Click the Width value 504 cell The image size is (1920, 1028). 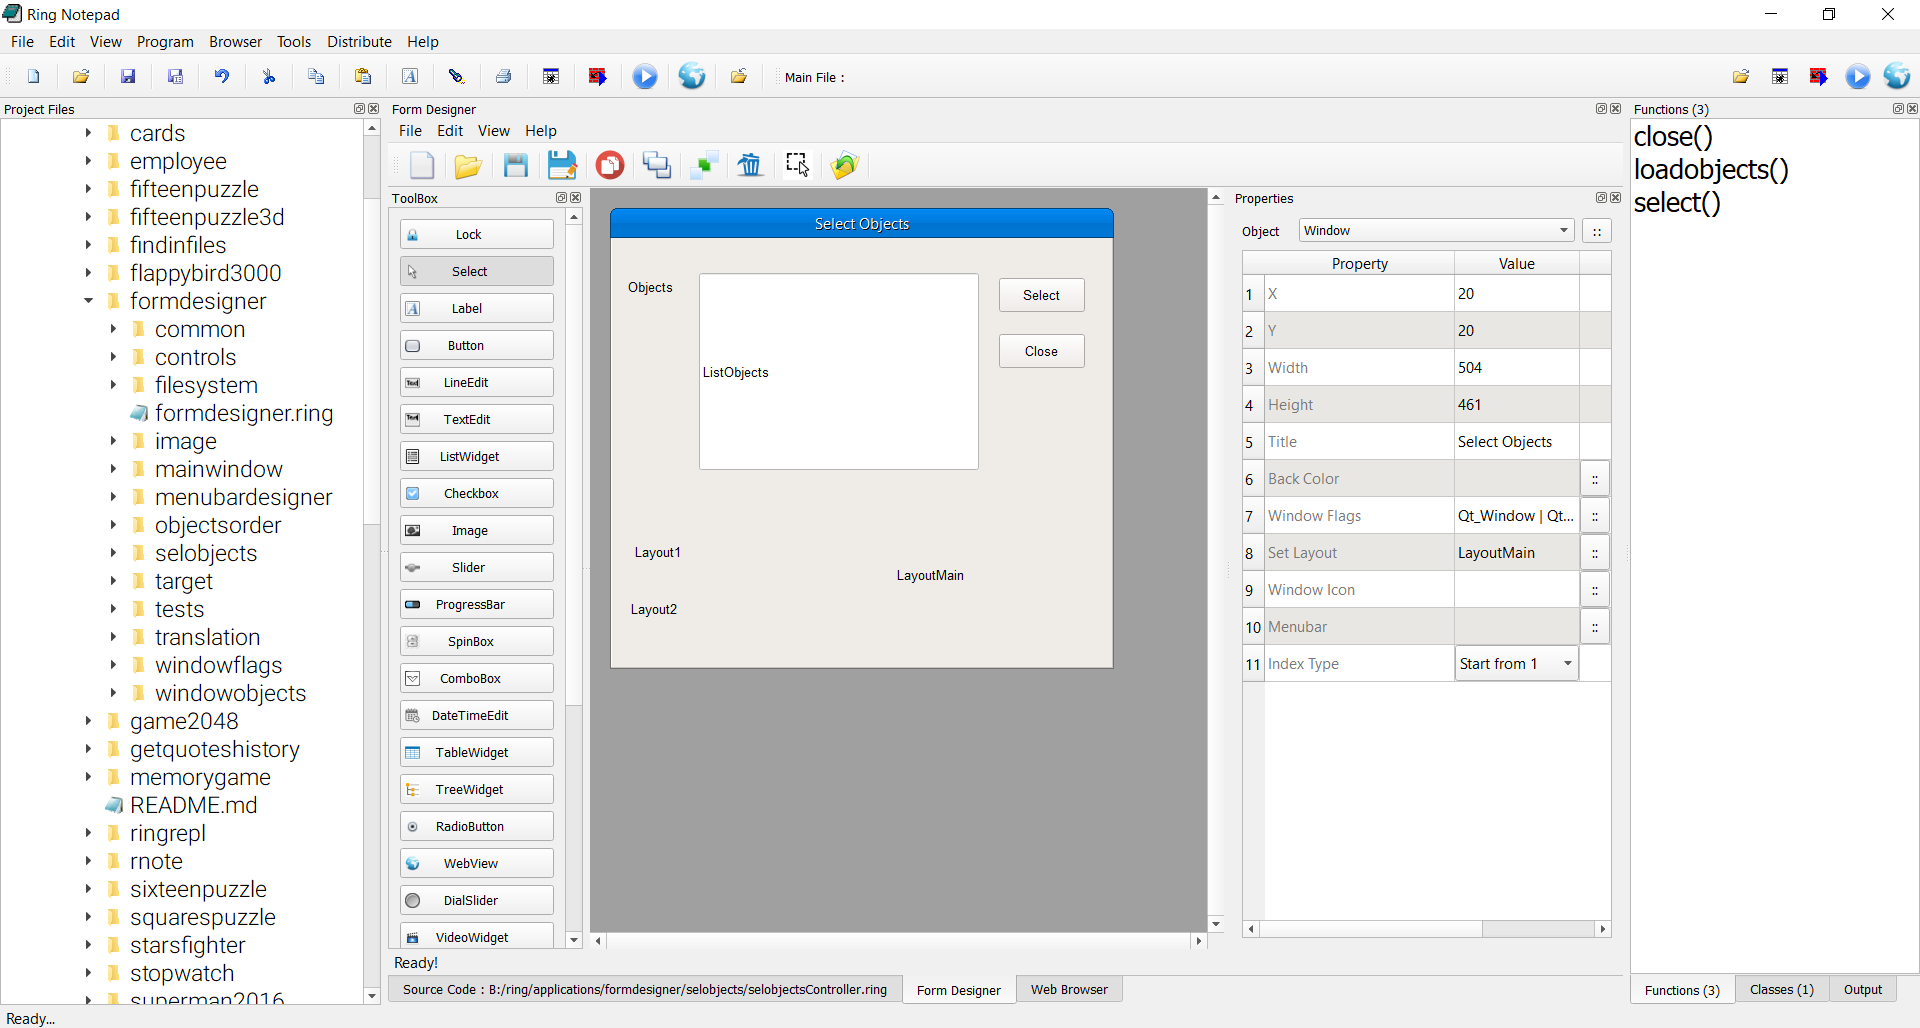tap(1516, 368)
